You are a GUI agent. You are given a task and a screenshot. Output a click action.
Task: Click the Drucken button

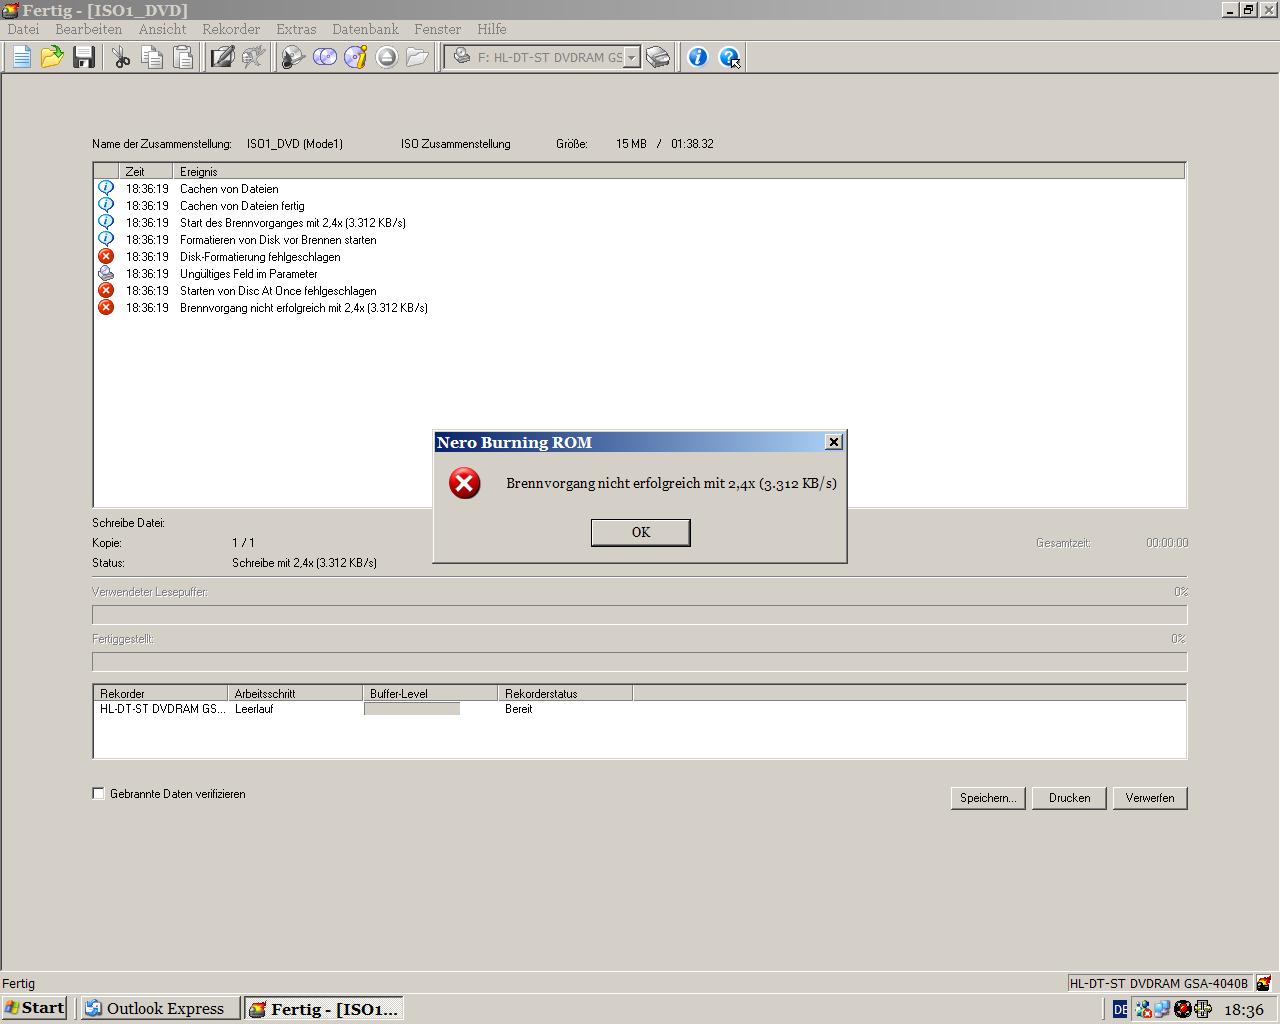click(x=1069, y=797)
